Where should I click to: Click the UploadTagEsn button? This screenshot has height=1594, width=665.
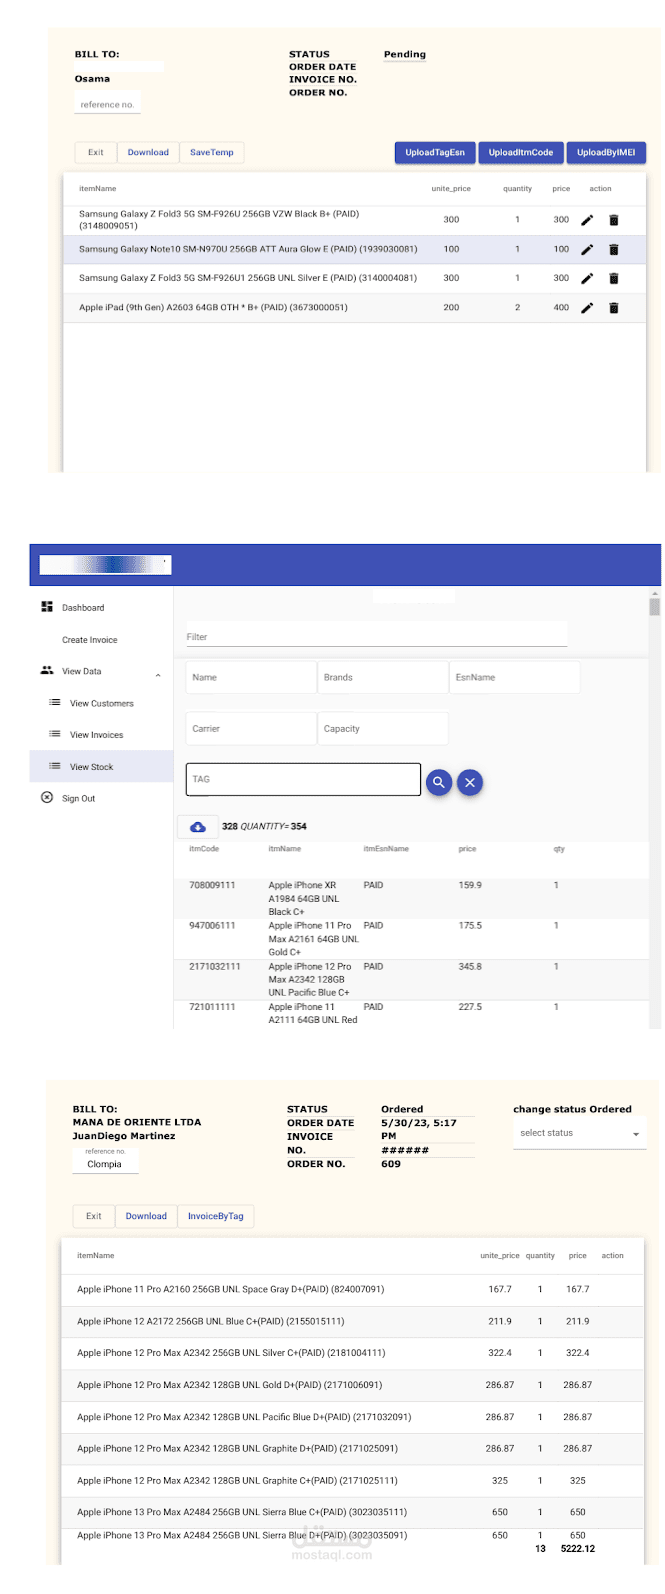[435, 153]
